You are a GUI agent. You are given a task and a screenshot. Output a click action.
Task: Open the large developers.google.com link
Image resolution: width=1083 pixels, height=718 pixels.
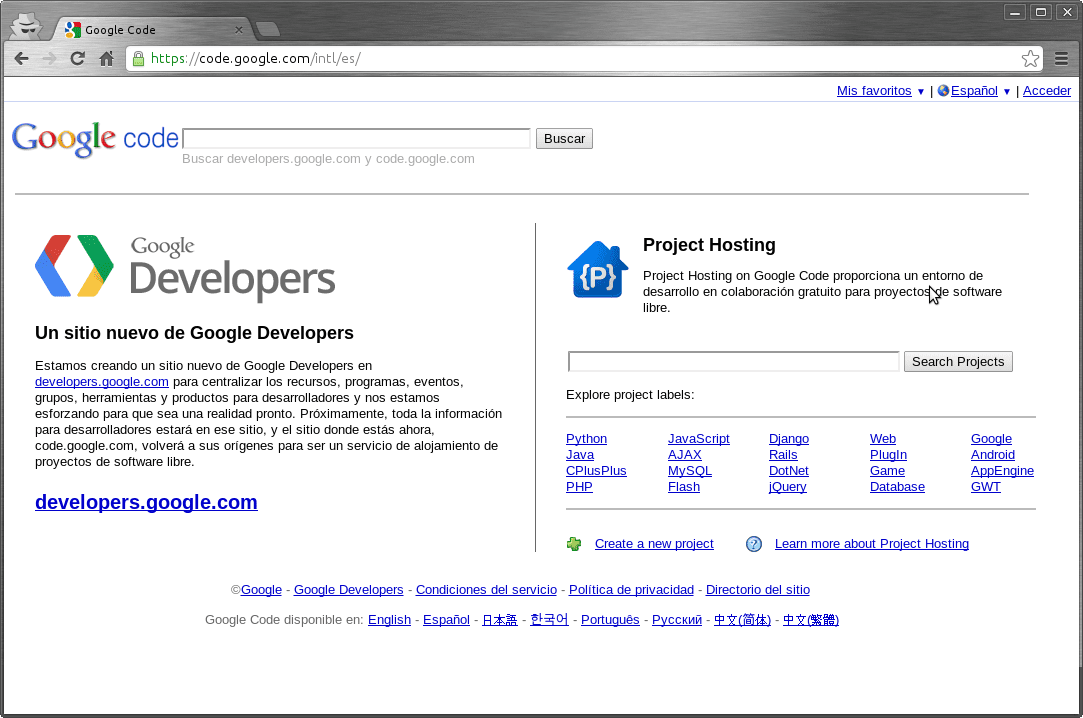(x=146, y=502)
